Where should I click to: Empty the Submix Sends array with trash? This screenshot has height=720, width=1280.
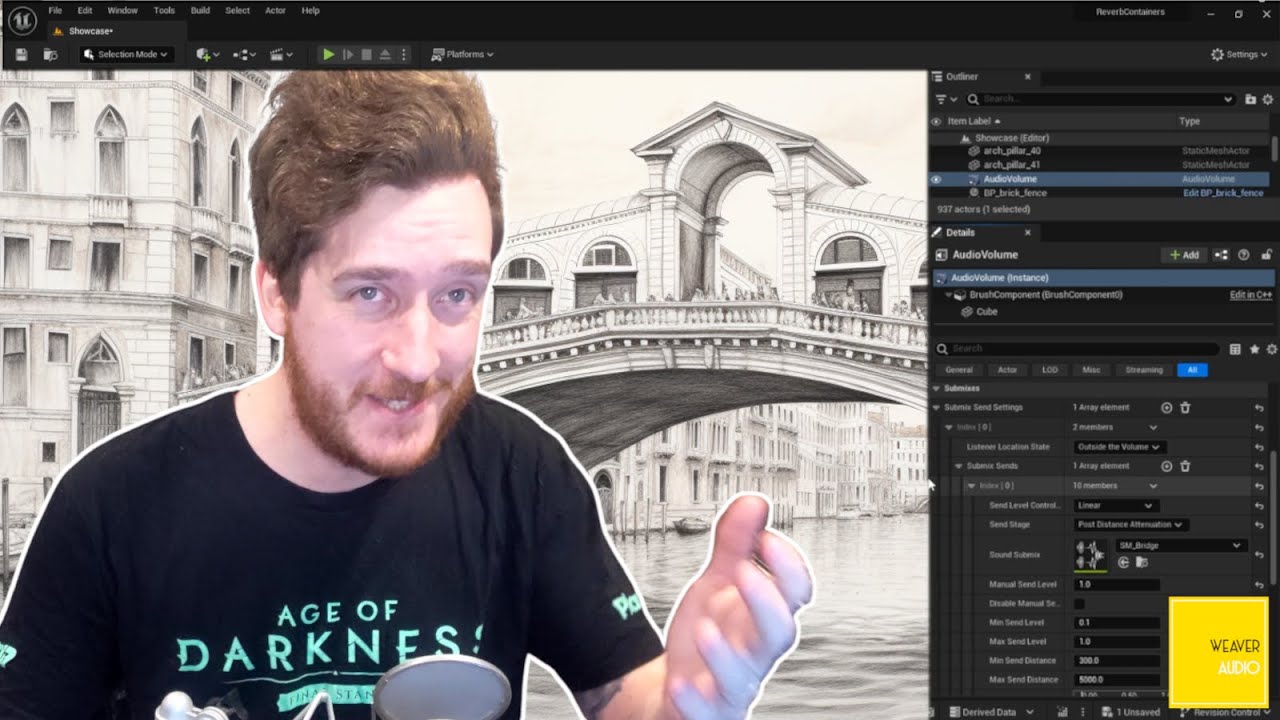coord(1185,466)
